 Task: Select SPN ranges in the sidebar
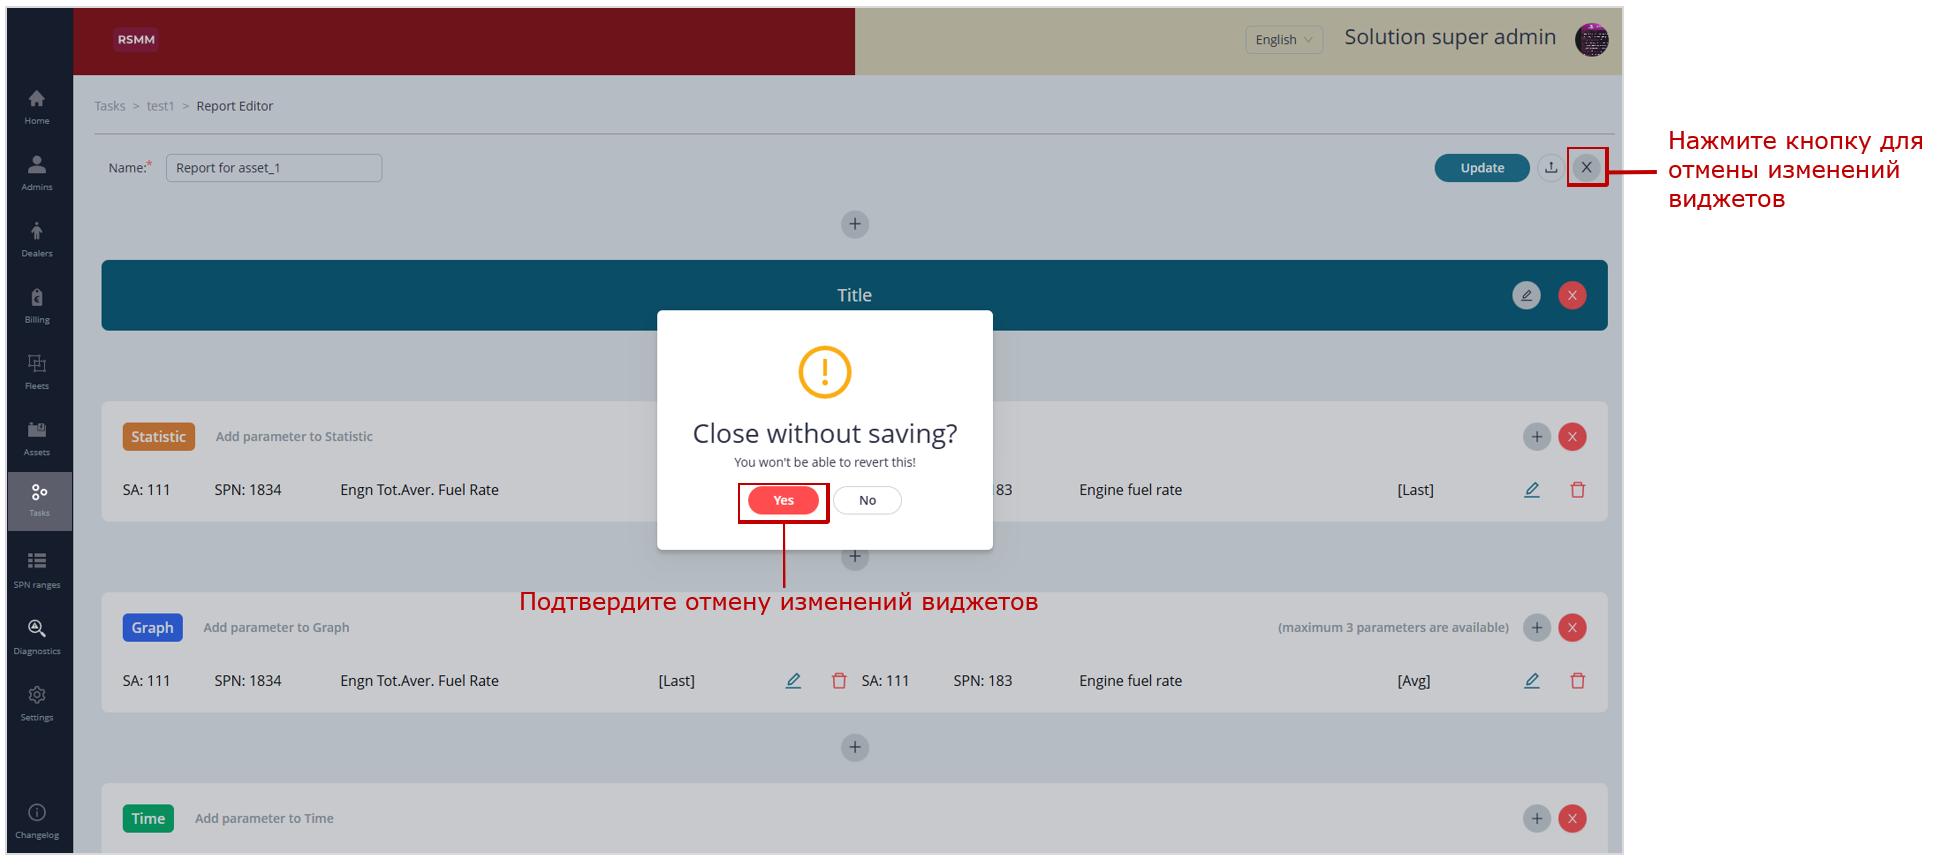point(37,570)
